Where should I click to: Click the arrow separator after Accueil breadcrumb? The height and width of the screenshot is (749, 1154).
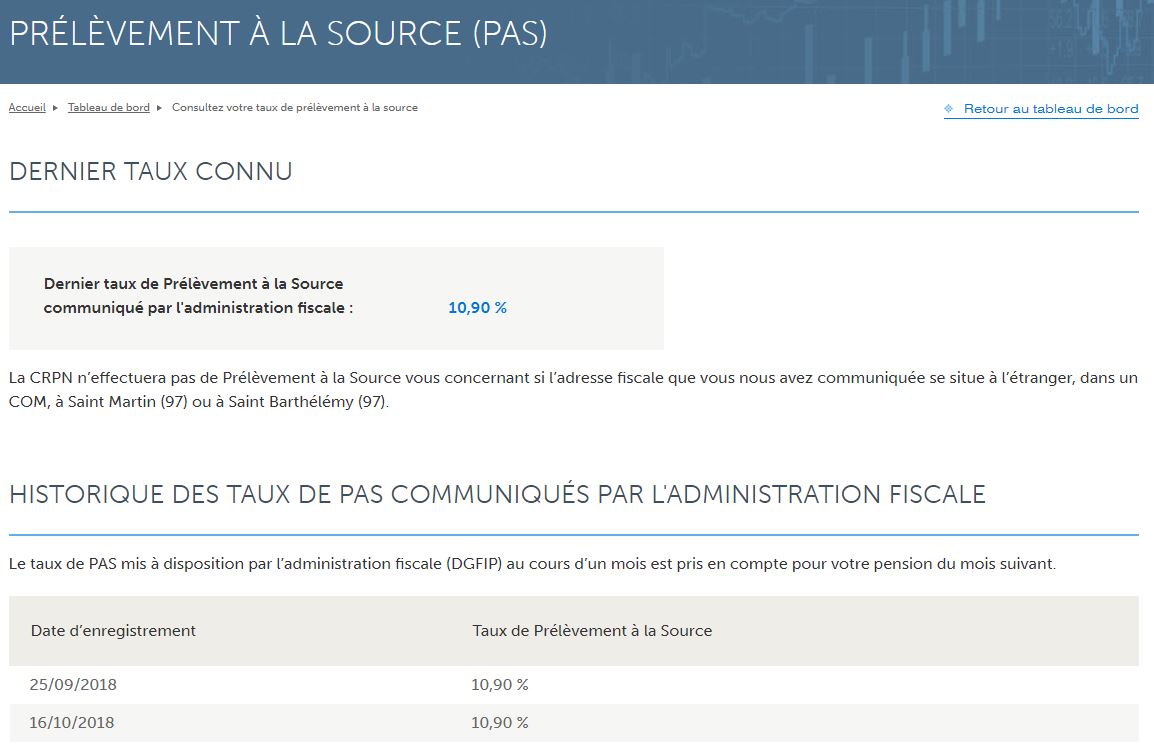pos(55,108)
